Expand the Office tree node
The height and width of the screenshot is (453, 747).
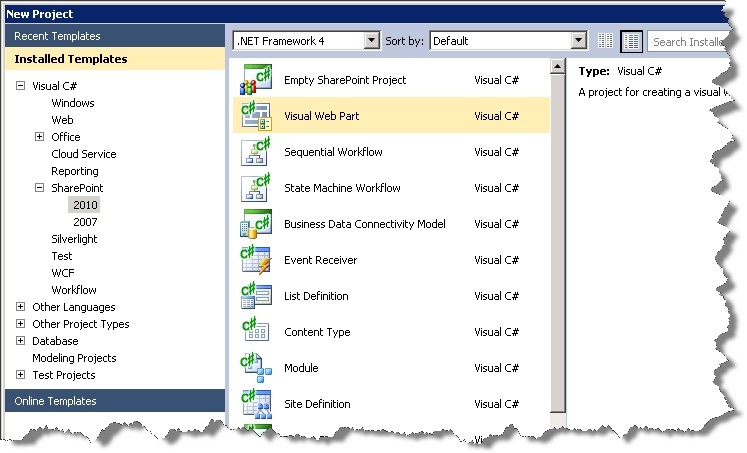(40, 137)
